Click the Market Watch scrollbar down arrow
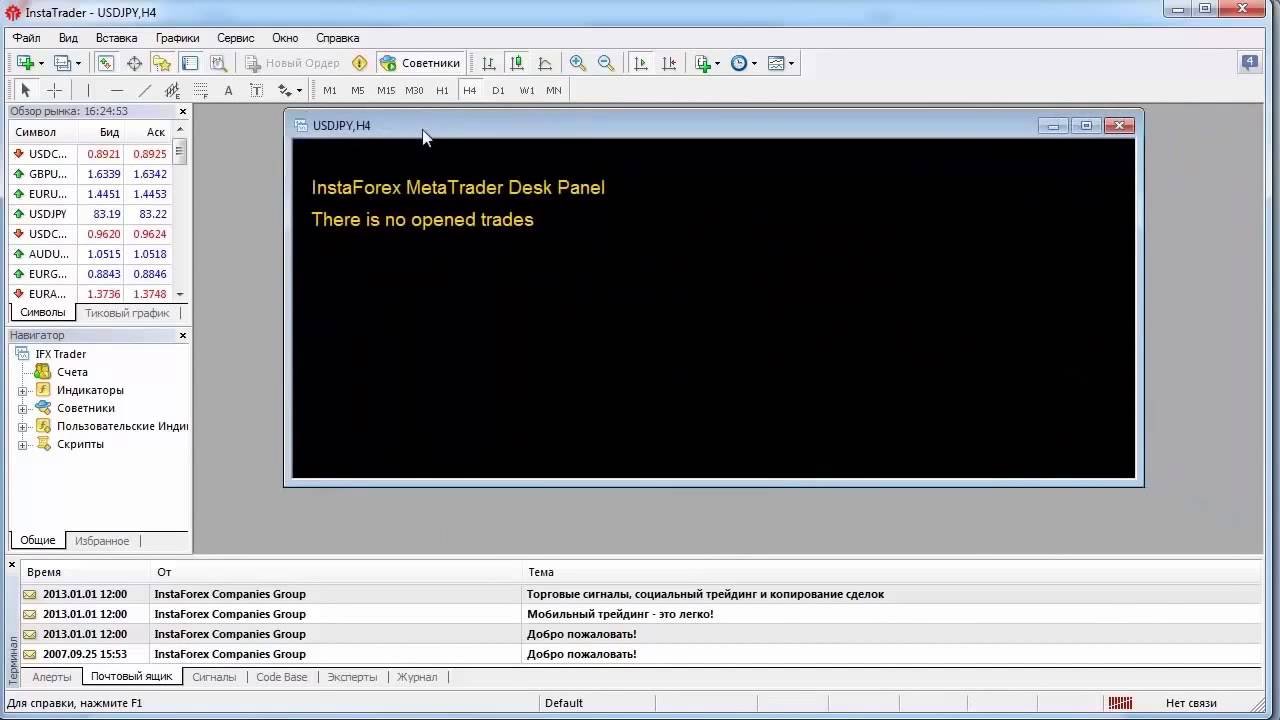The image size is (1280, 720). click(180, 294)
